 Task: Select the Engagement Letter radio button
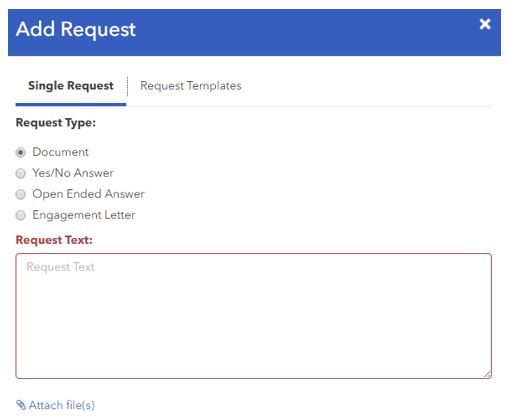point(21,215)
